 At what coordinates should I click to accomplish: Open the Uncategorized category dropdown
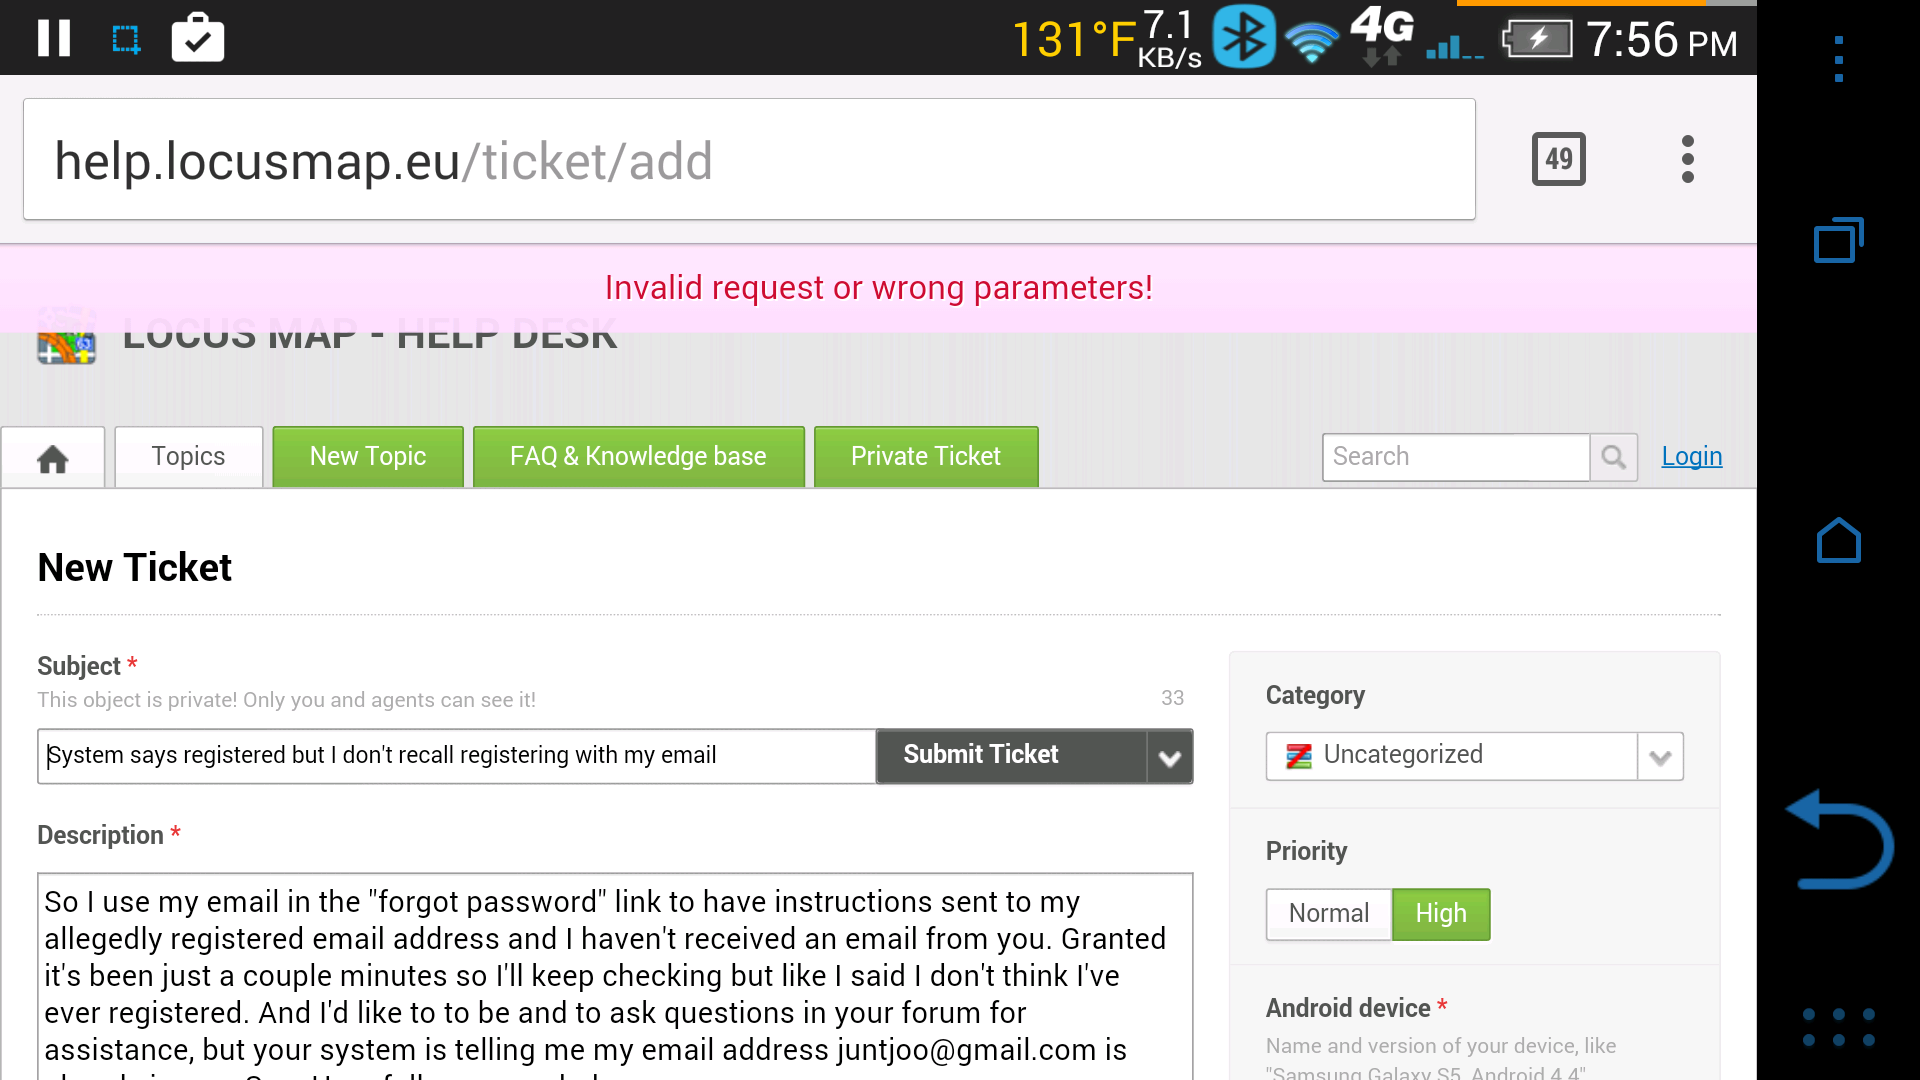point(1452,756)
